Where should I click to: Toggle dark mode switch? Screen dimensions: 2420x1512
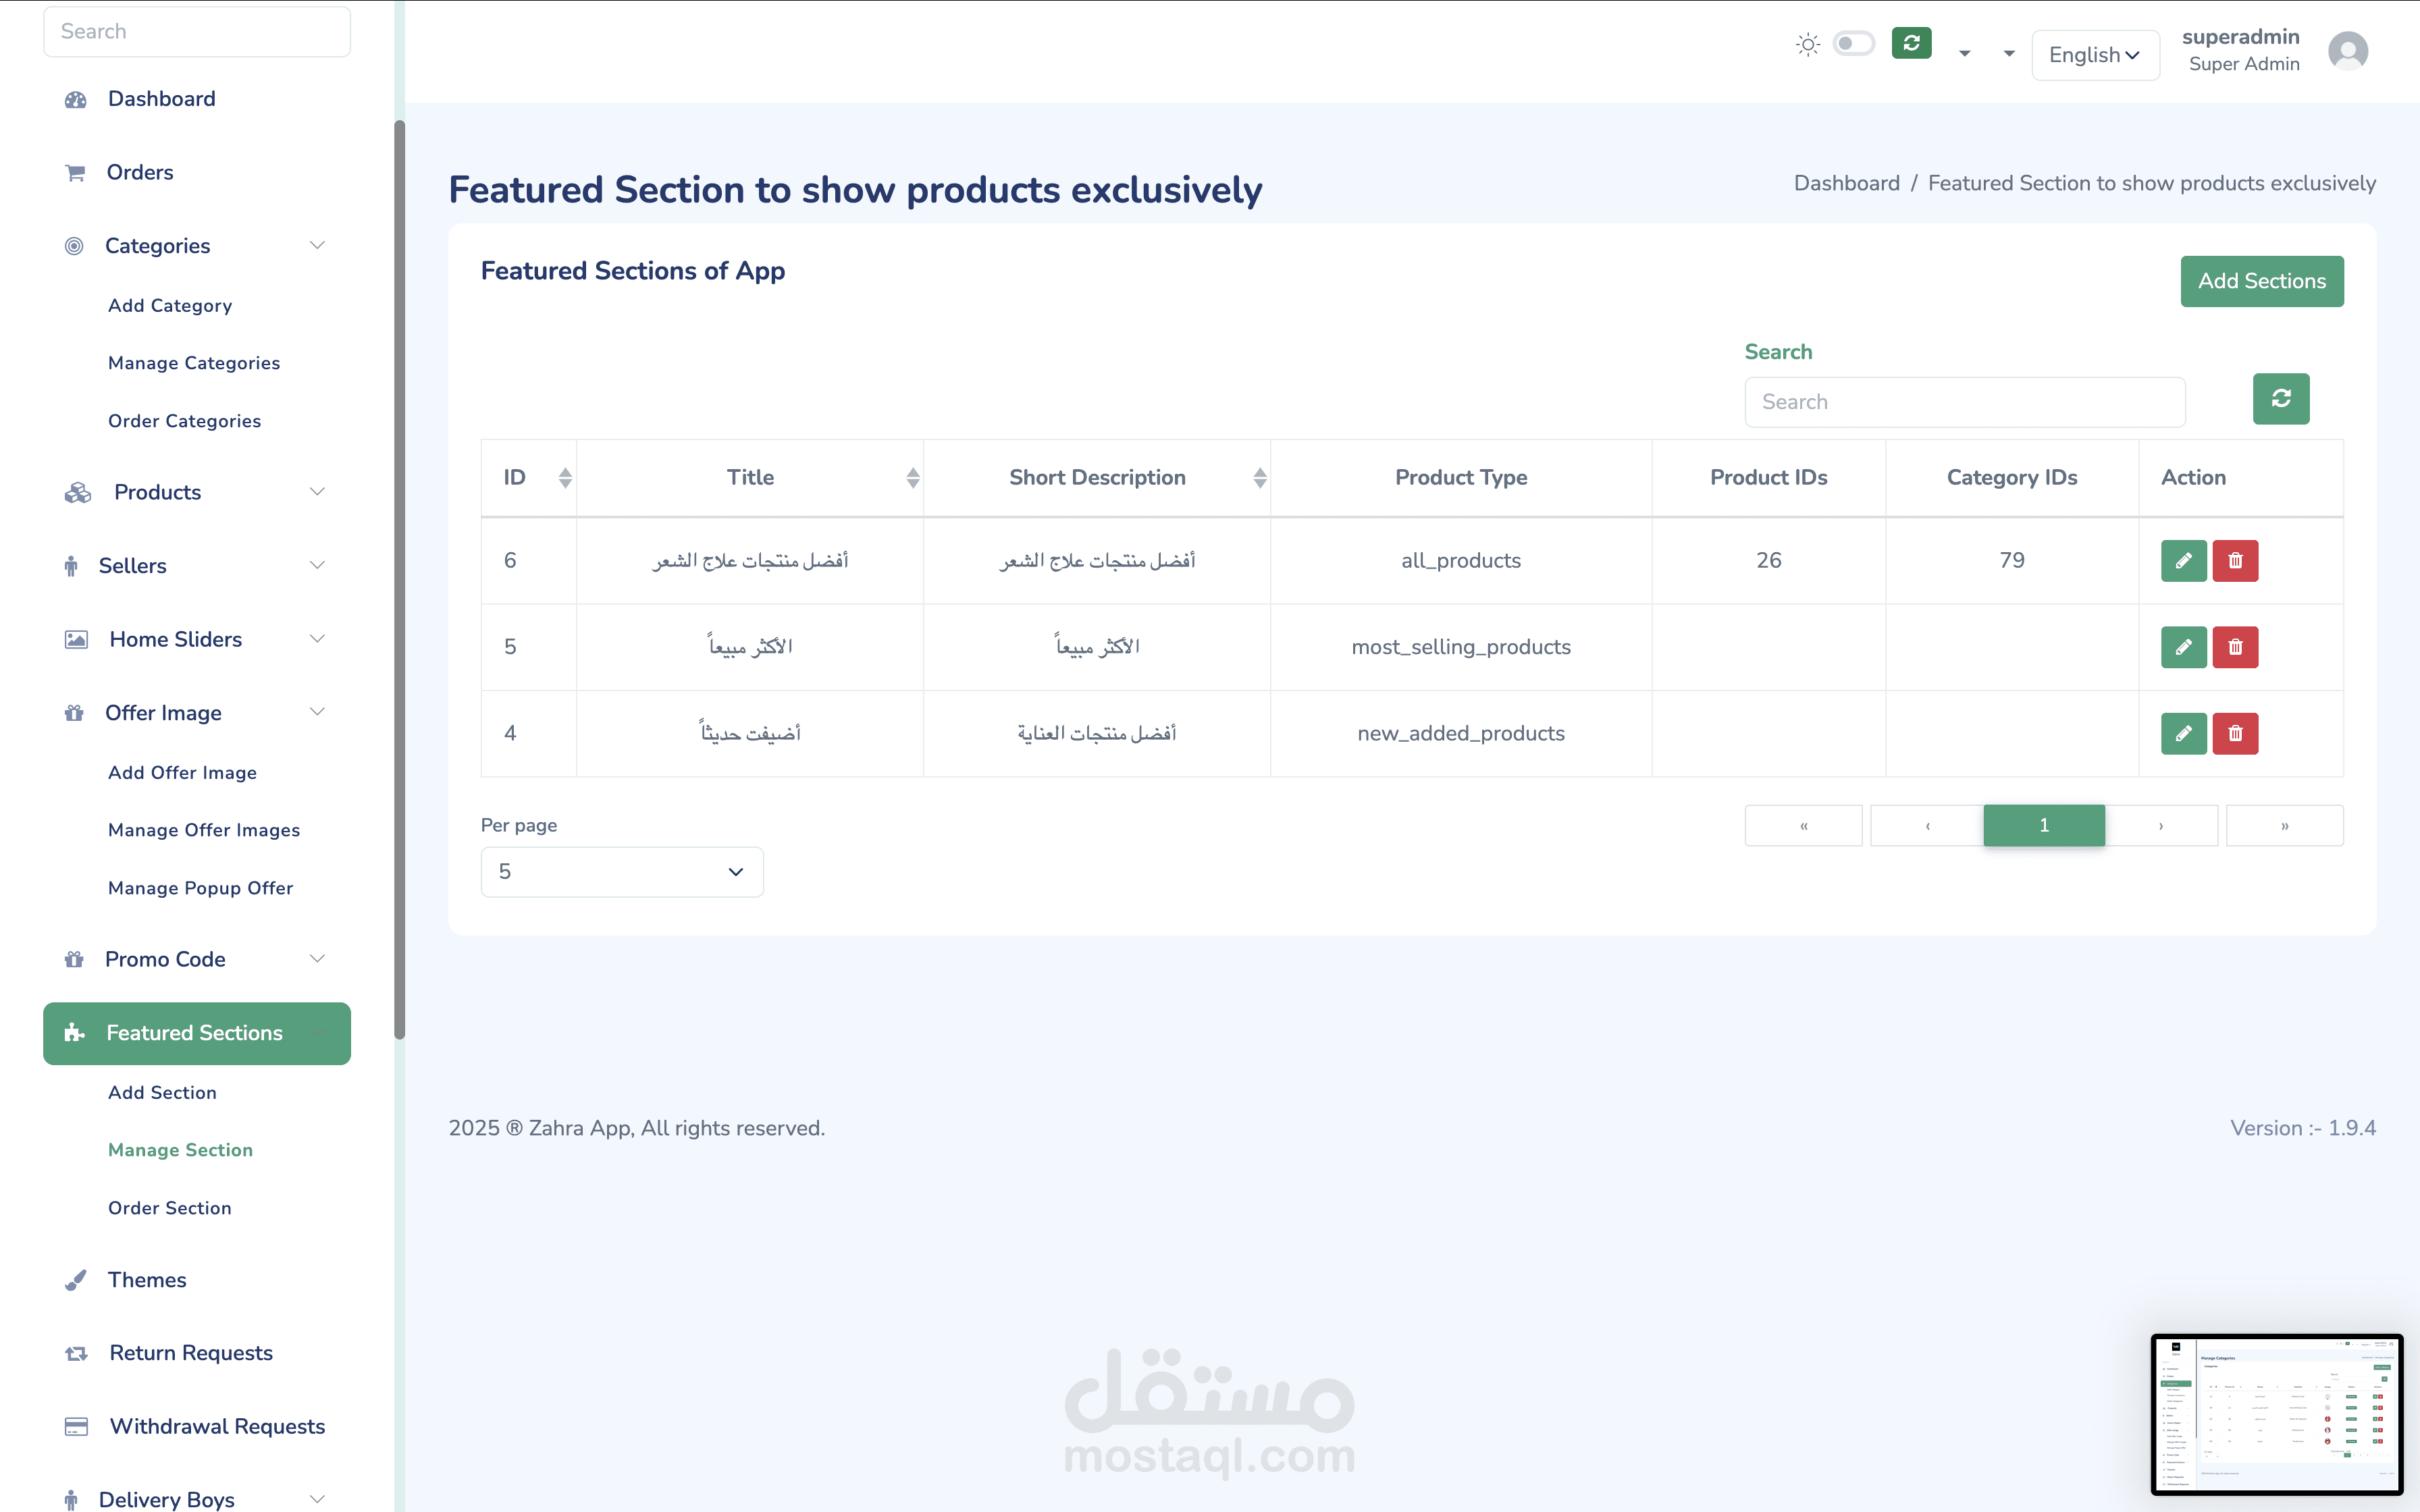click(1853, 44)
